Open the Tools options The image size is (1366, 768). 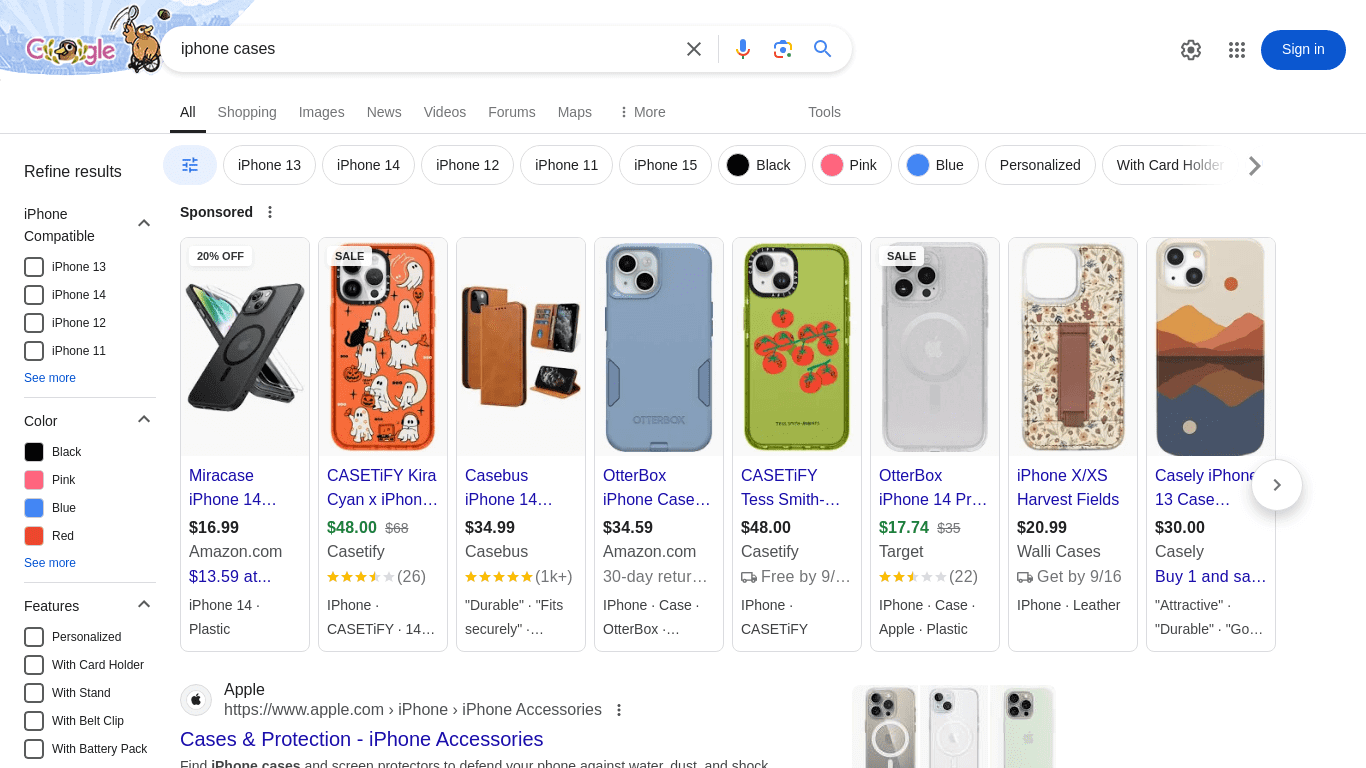click(x=824, y=112)
